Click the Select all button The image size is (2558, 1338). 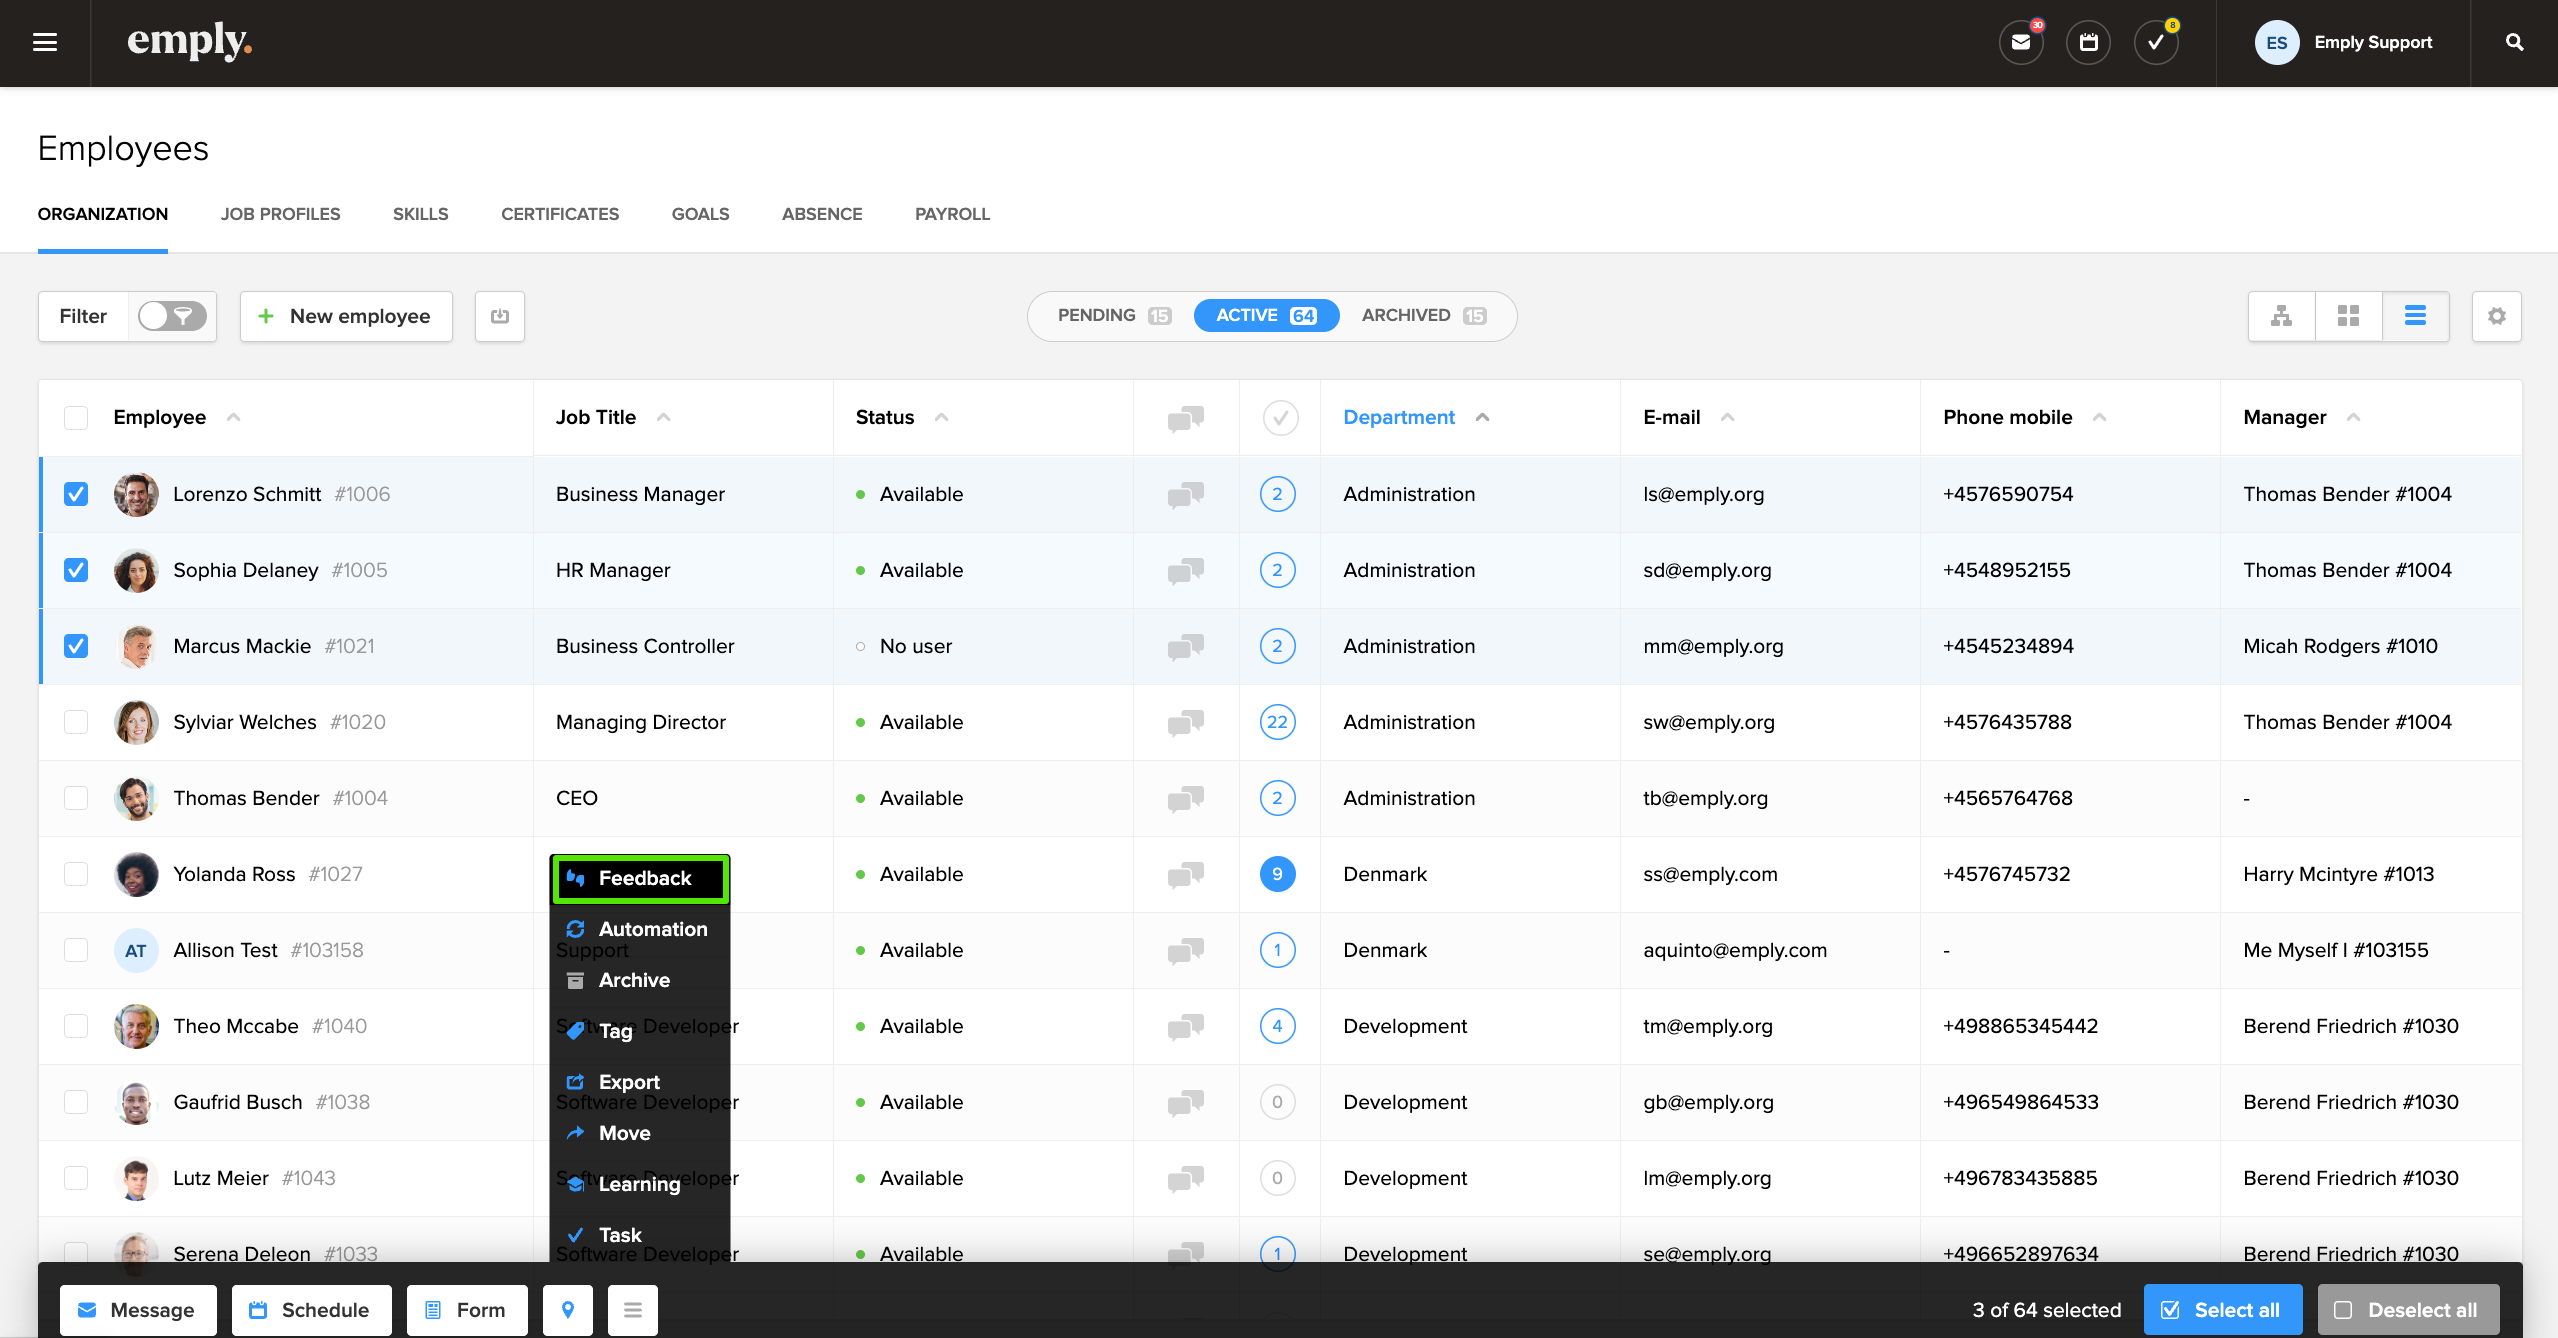[2222, 1309]
